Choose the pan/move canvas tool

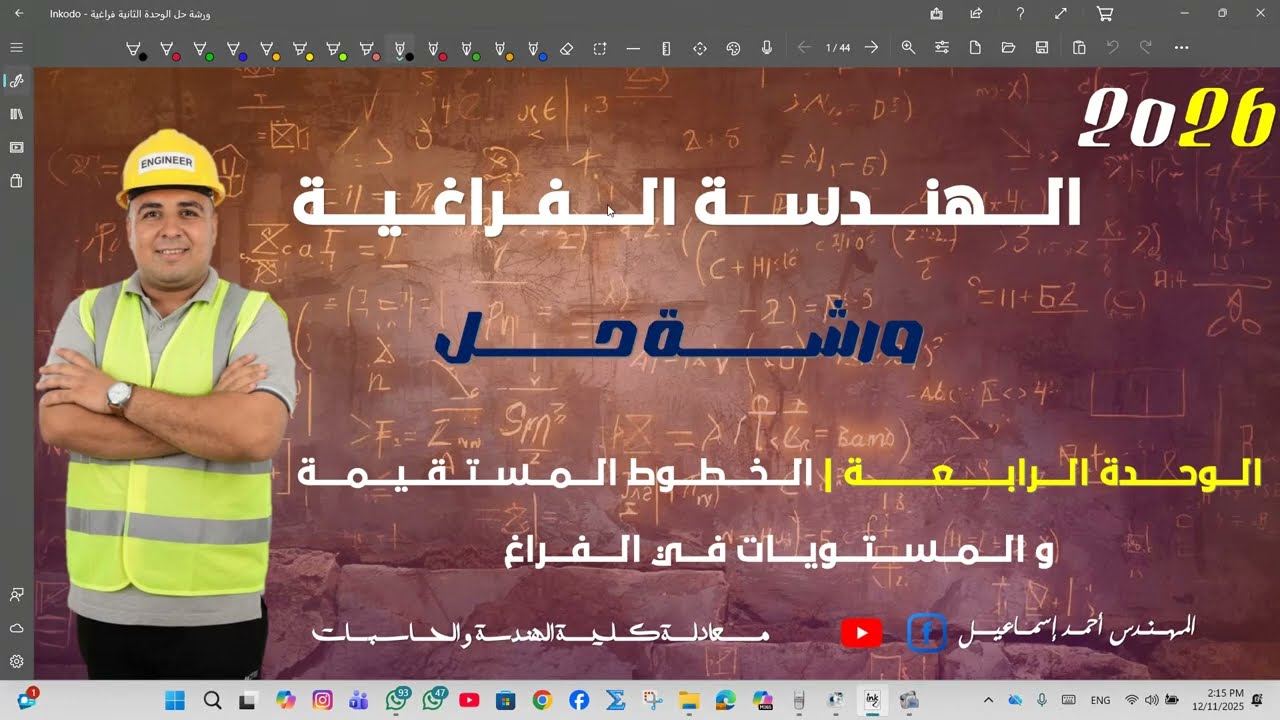pos(700,48)
